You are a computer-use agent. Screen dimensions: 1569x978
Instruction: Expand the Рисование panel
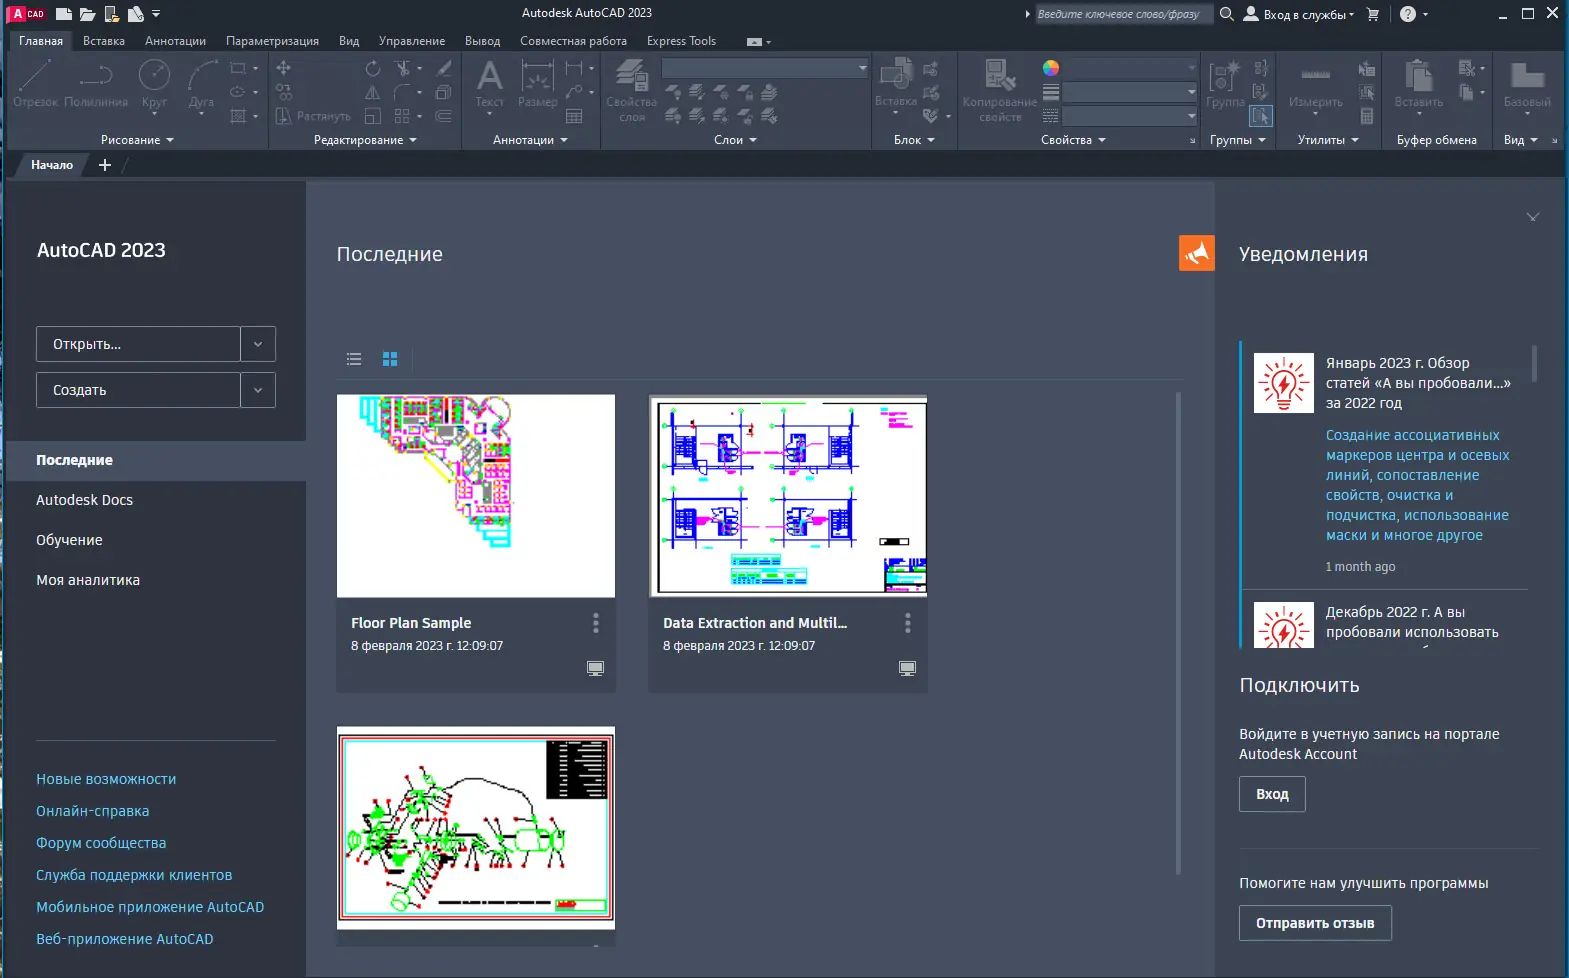pos(137,140)
